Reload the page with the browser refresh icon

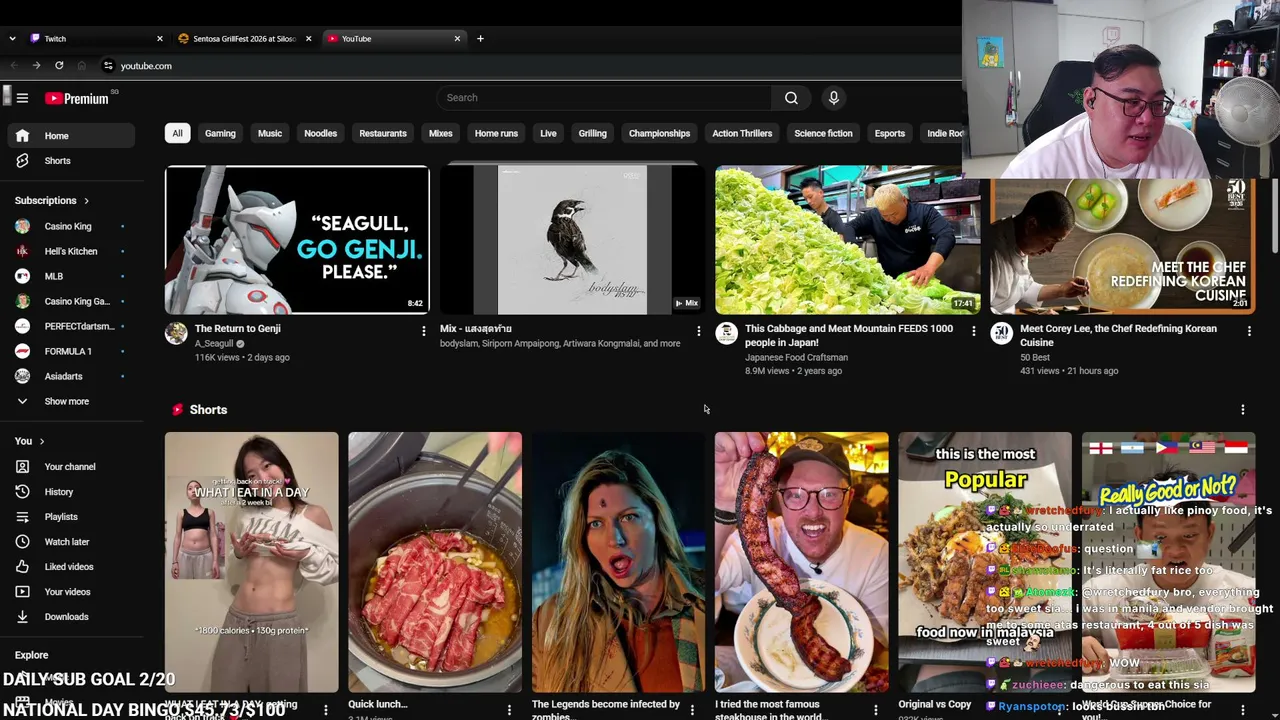point(59,66)
